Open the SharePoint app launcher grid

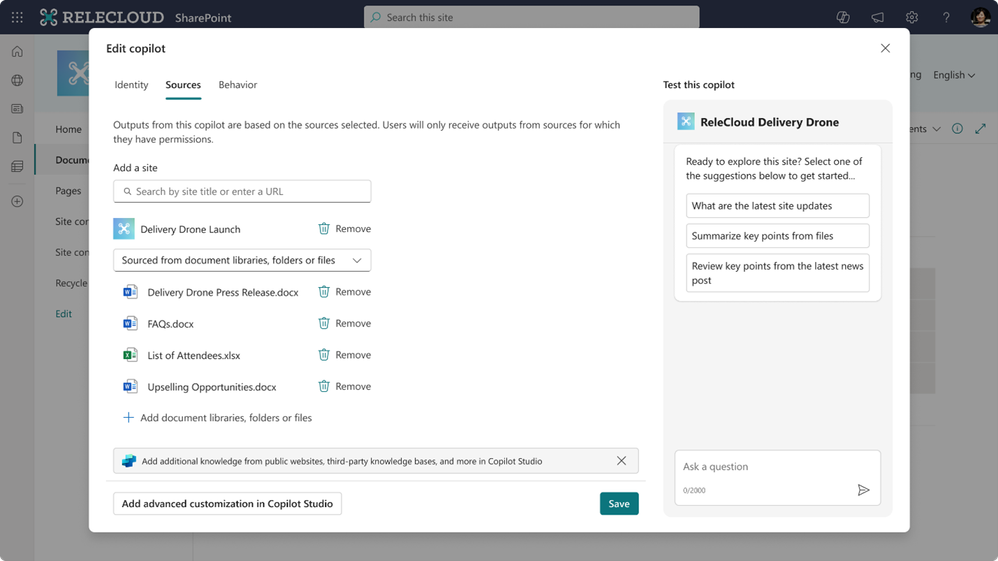pyautogui.click(x=17, y=17)
